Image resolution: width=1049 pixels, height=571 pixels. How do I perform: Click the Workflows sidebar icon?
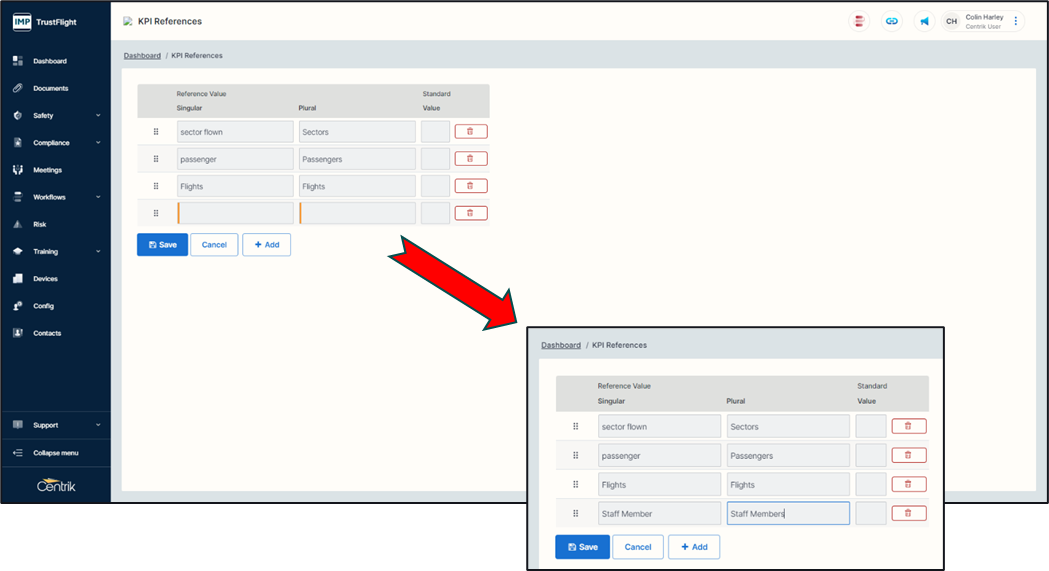coord(18,197)
